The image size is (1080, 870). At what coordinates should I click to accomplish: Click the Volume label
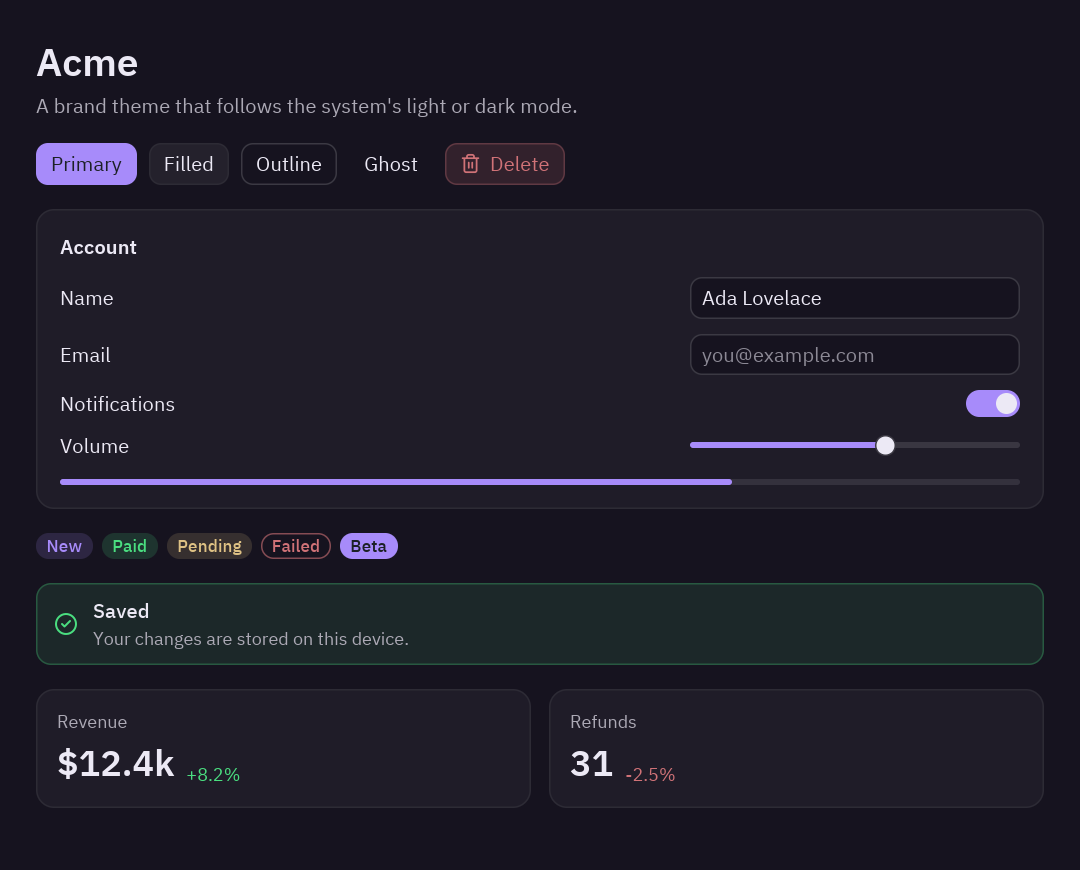94,446
